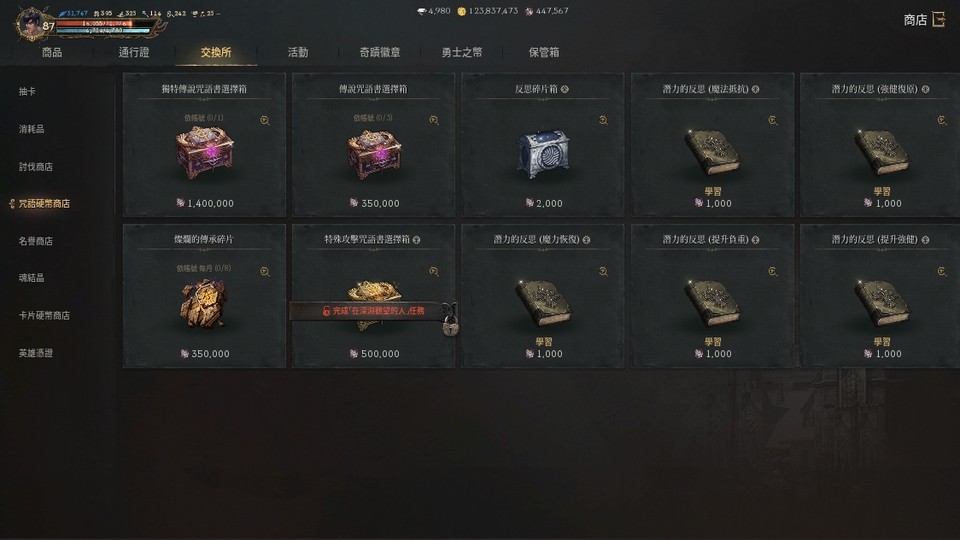Open the 通行證 tab

[x=134, y=53]
